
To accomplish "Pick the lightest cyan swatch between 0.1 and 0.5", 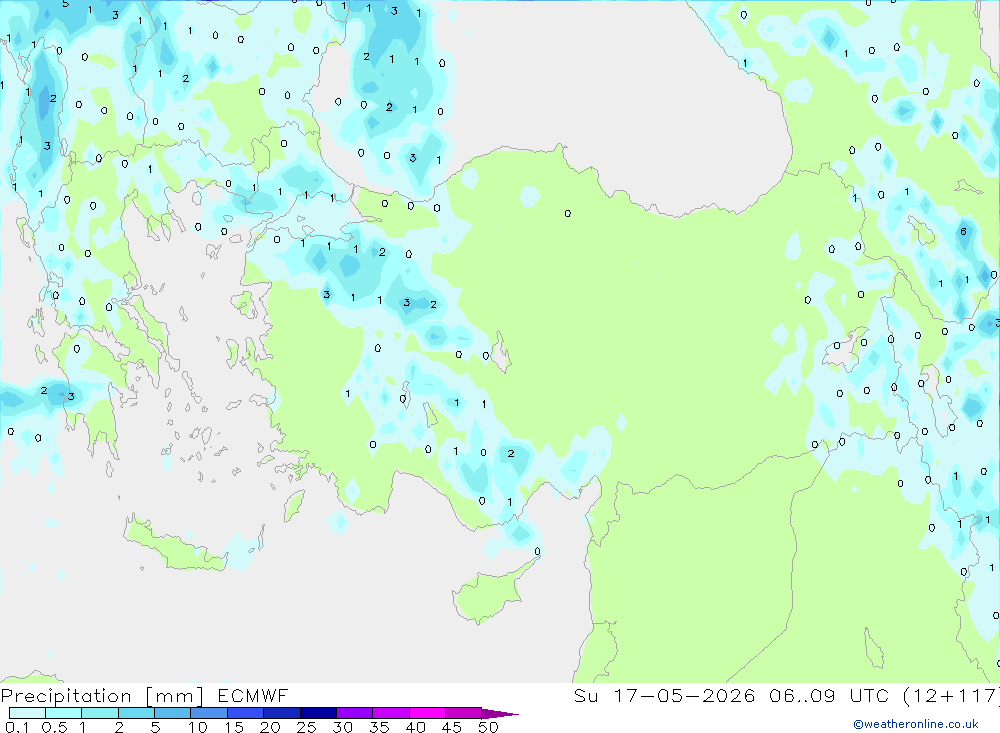I will point(27,713).
